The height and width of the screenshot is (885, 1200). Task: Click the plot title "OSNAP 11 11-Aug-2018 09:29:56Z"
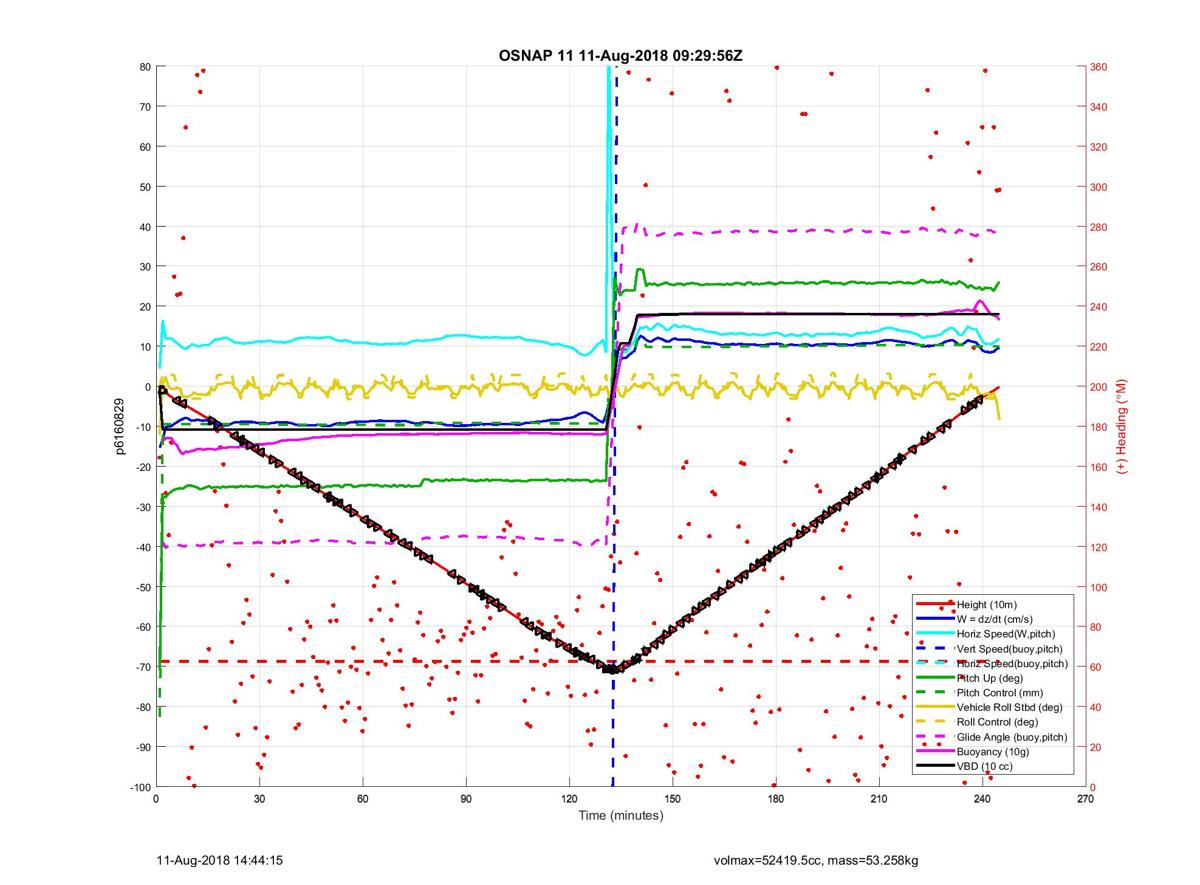click(x=620, y=55)
